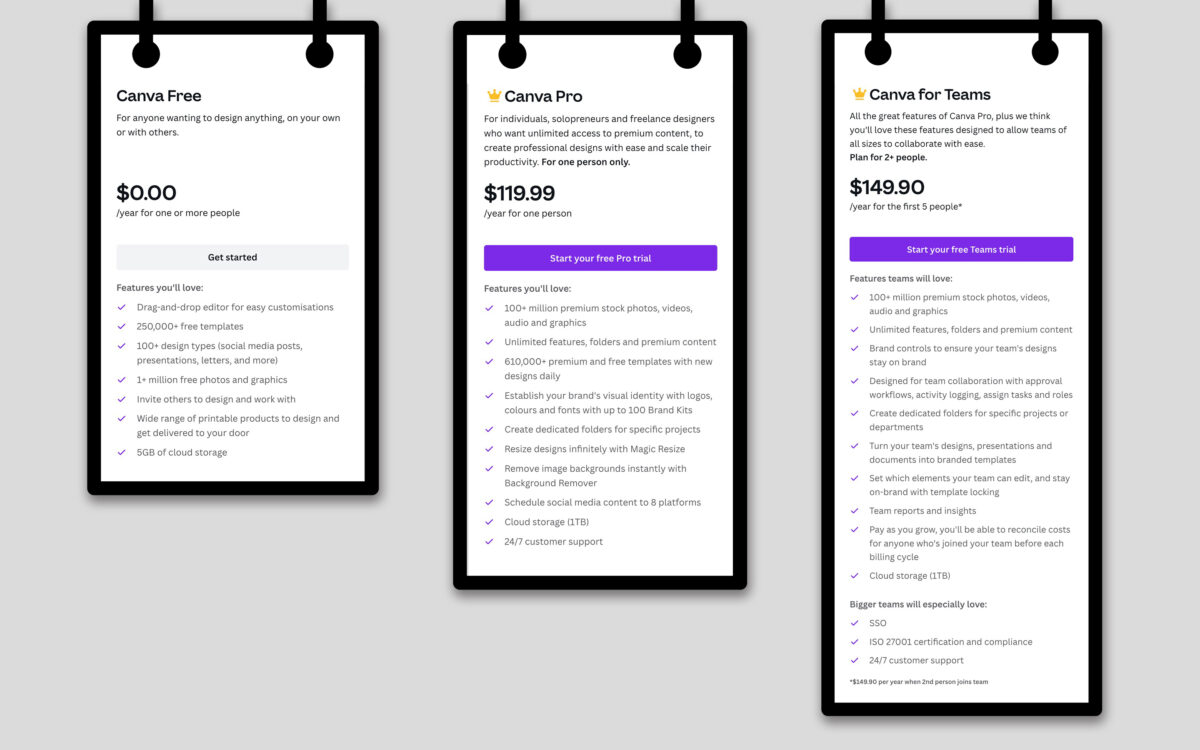Start your free Teams trial
The image size is (1200, 750).
[x=961, y=249]
